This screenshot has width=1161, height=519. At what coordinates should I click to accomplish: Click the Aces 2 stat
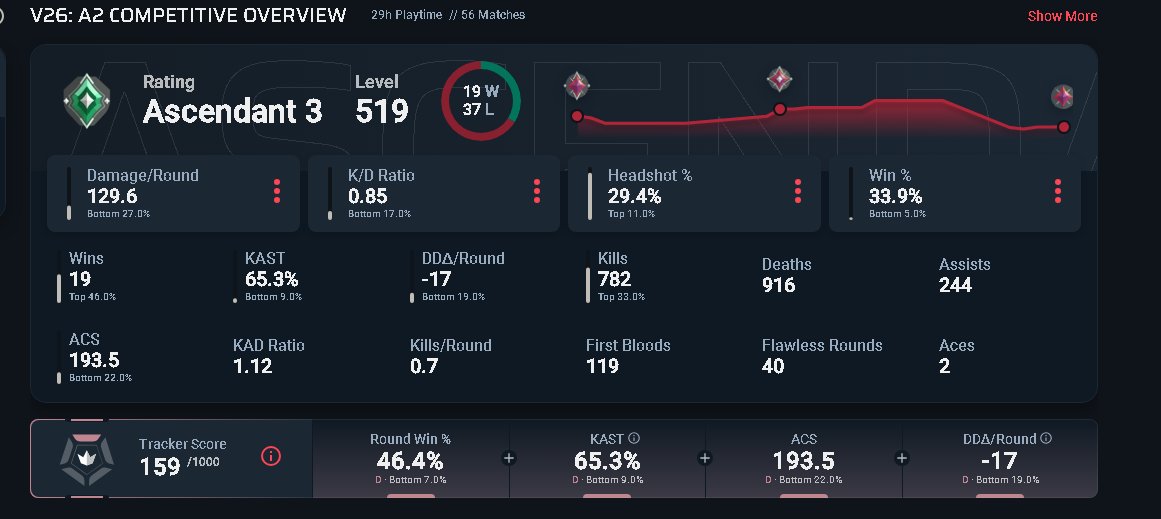tap(957, 356)
